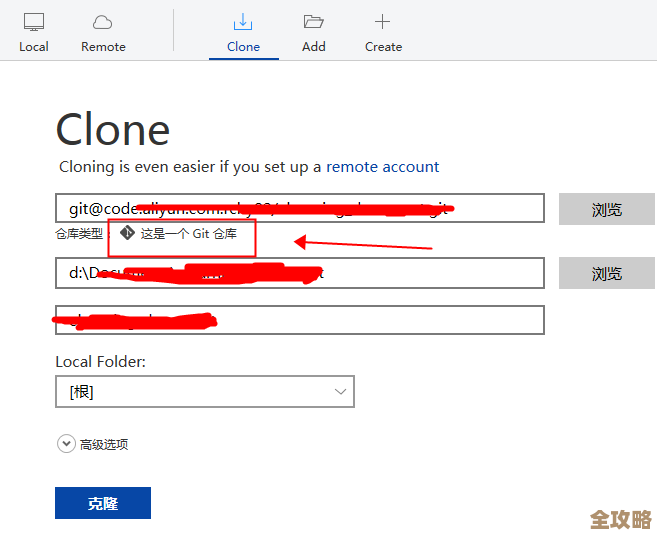Click the Remote cloud icon
This screenshot has height=538, width=657.
point(102,22)
